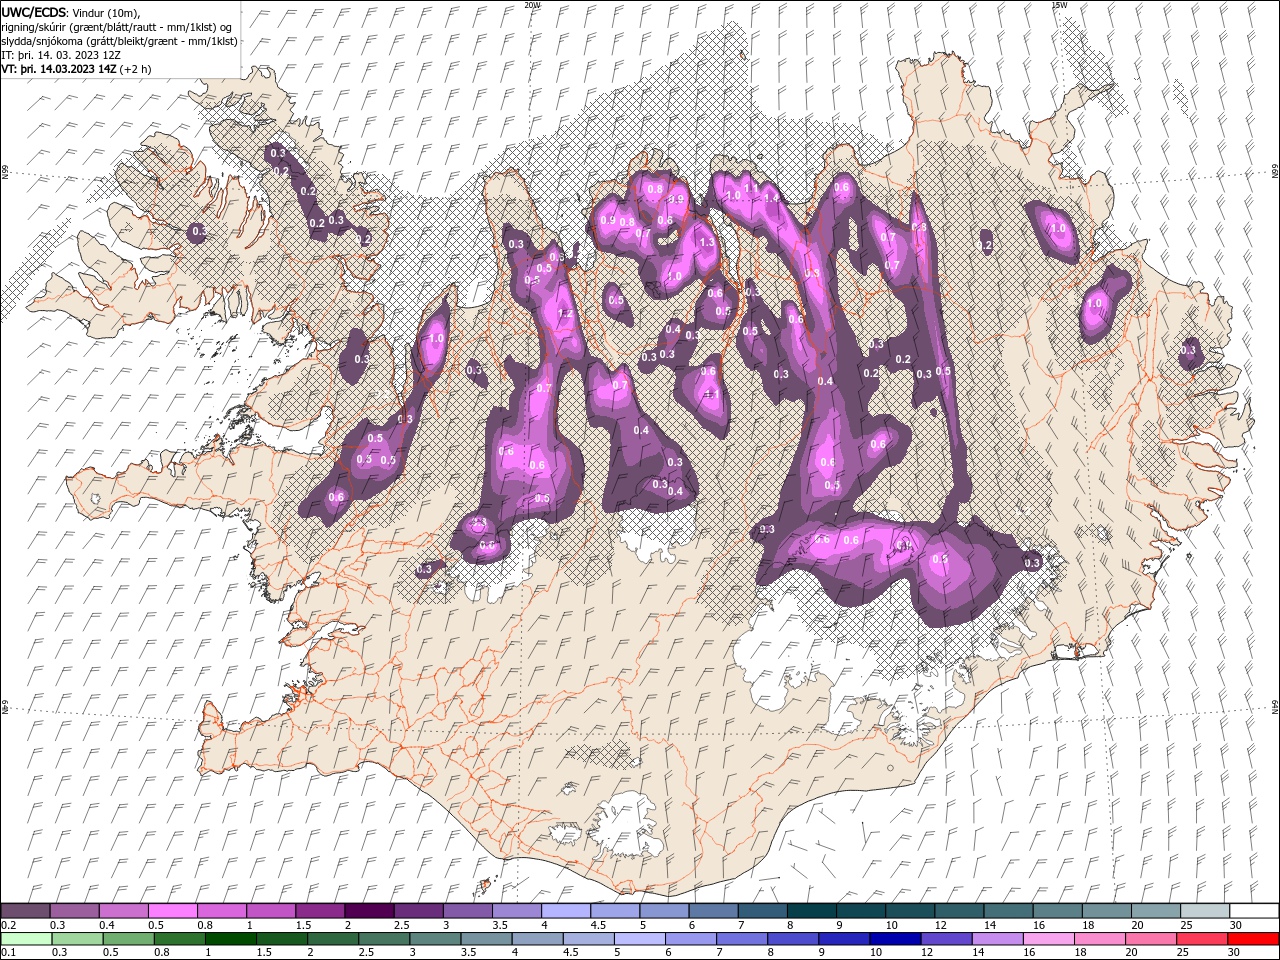
Task: Pick the palest green lower swatch starting at 0.1
Action: 26,939
